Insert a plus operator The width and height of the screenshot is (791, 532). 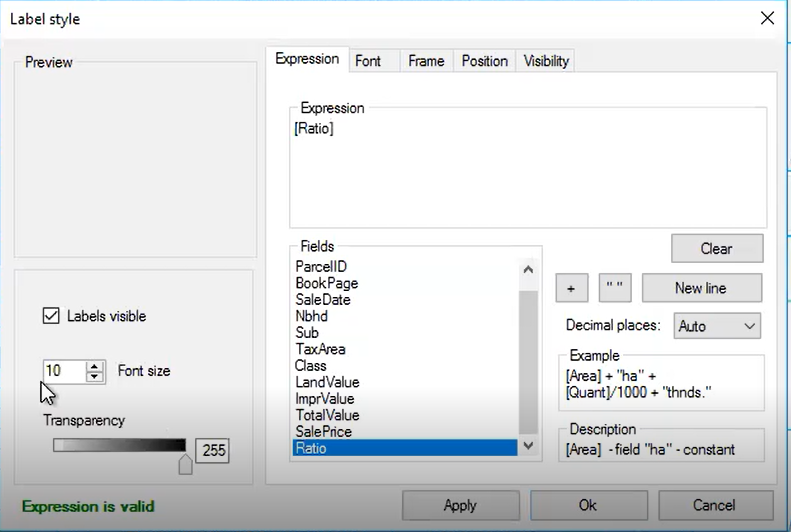pos(572,288)
